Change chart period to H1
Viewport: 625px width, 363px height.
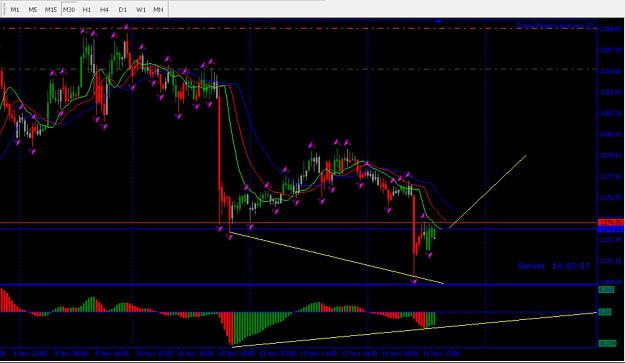point(86,9)
